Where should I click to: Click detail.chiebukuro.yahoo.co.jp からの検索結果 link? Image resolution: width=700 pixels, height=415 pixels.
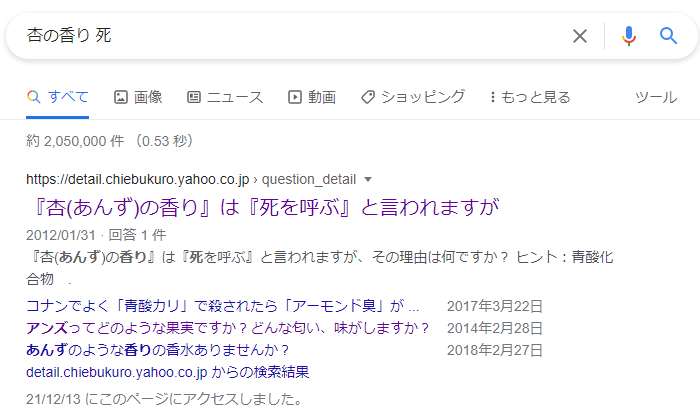coord(167,372)
